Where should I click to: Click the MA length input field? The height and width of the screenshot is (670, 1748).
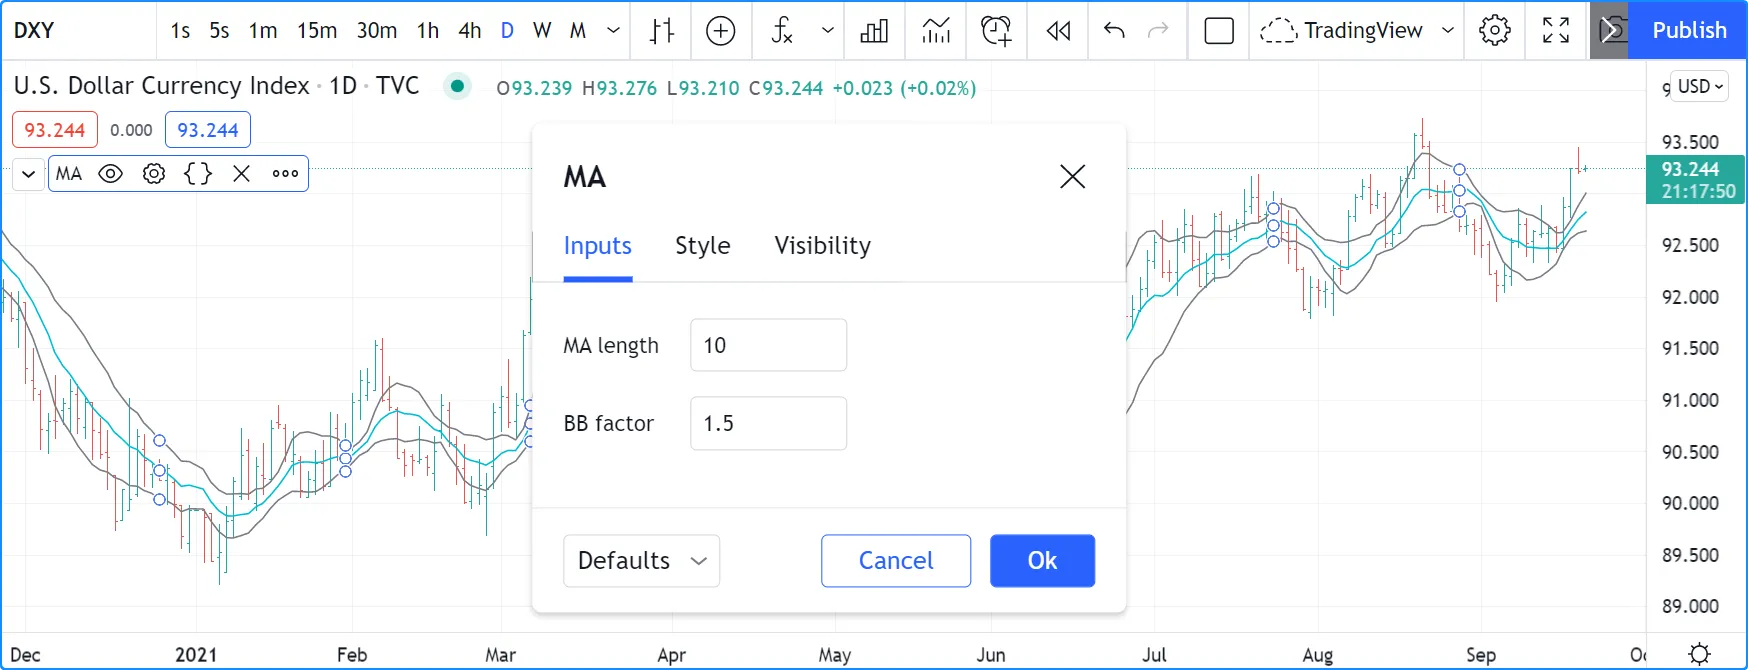pyautogui.click(x=768, y=346)
